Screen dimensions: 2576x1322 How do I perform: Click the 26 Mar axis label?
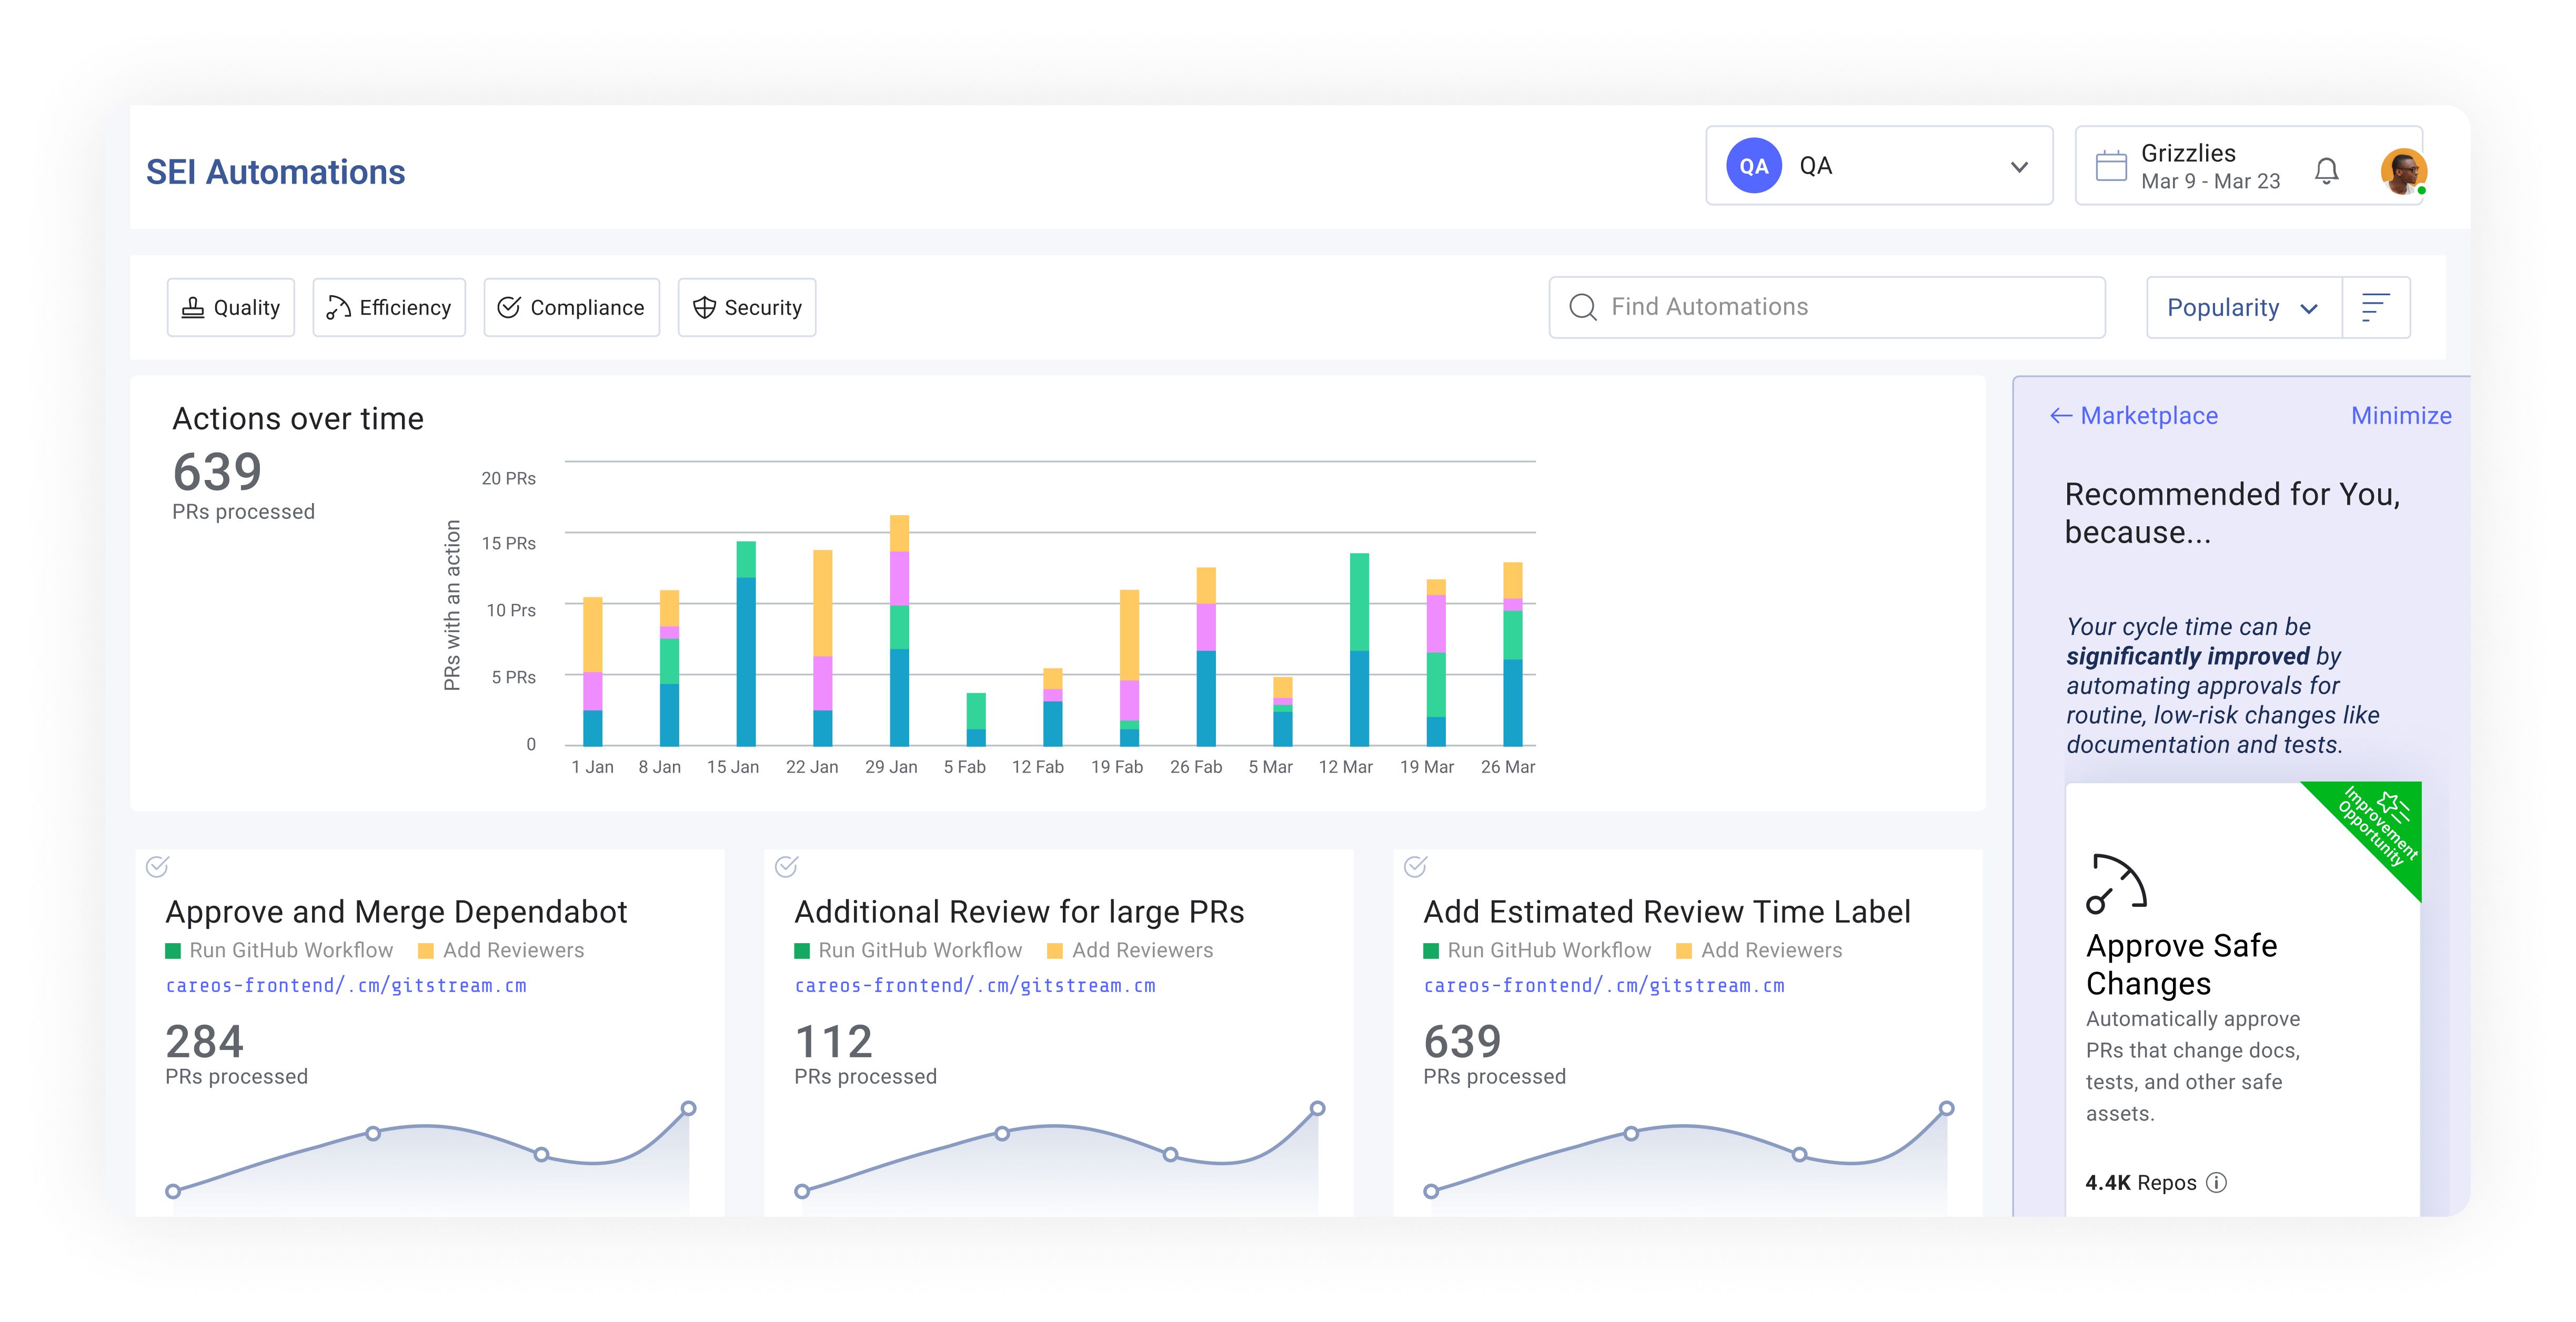(x=1508, y=767)
